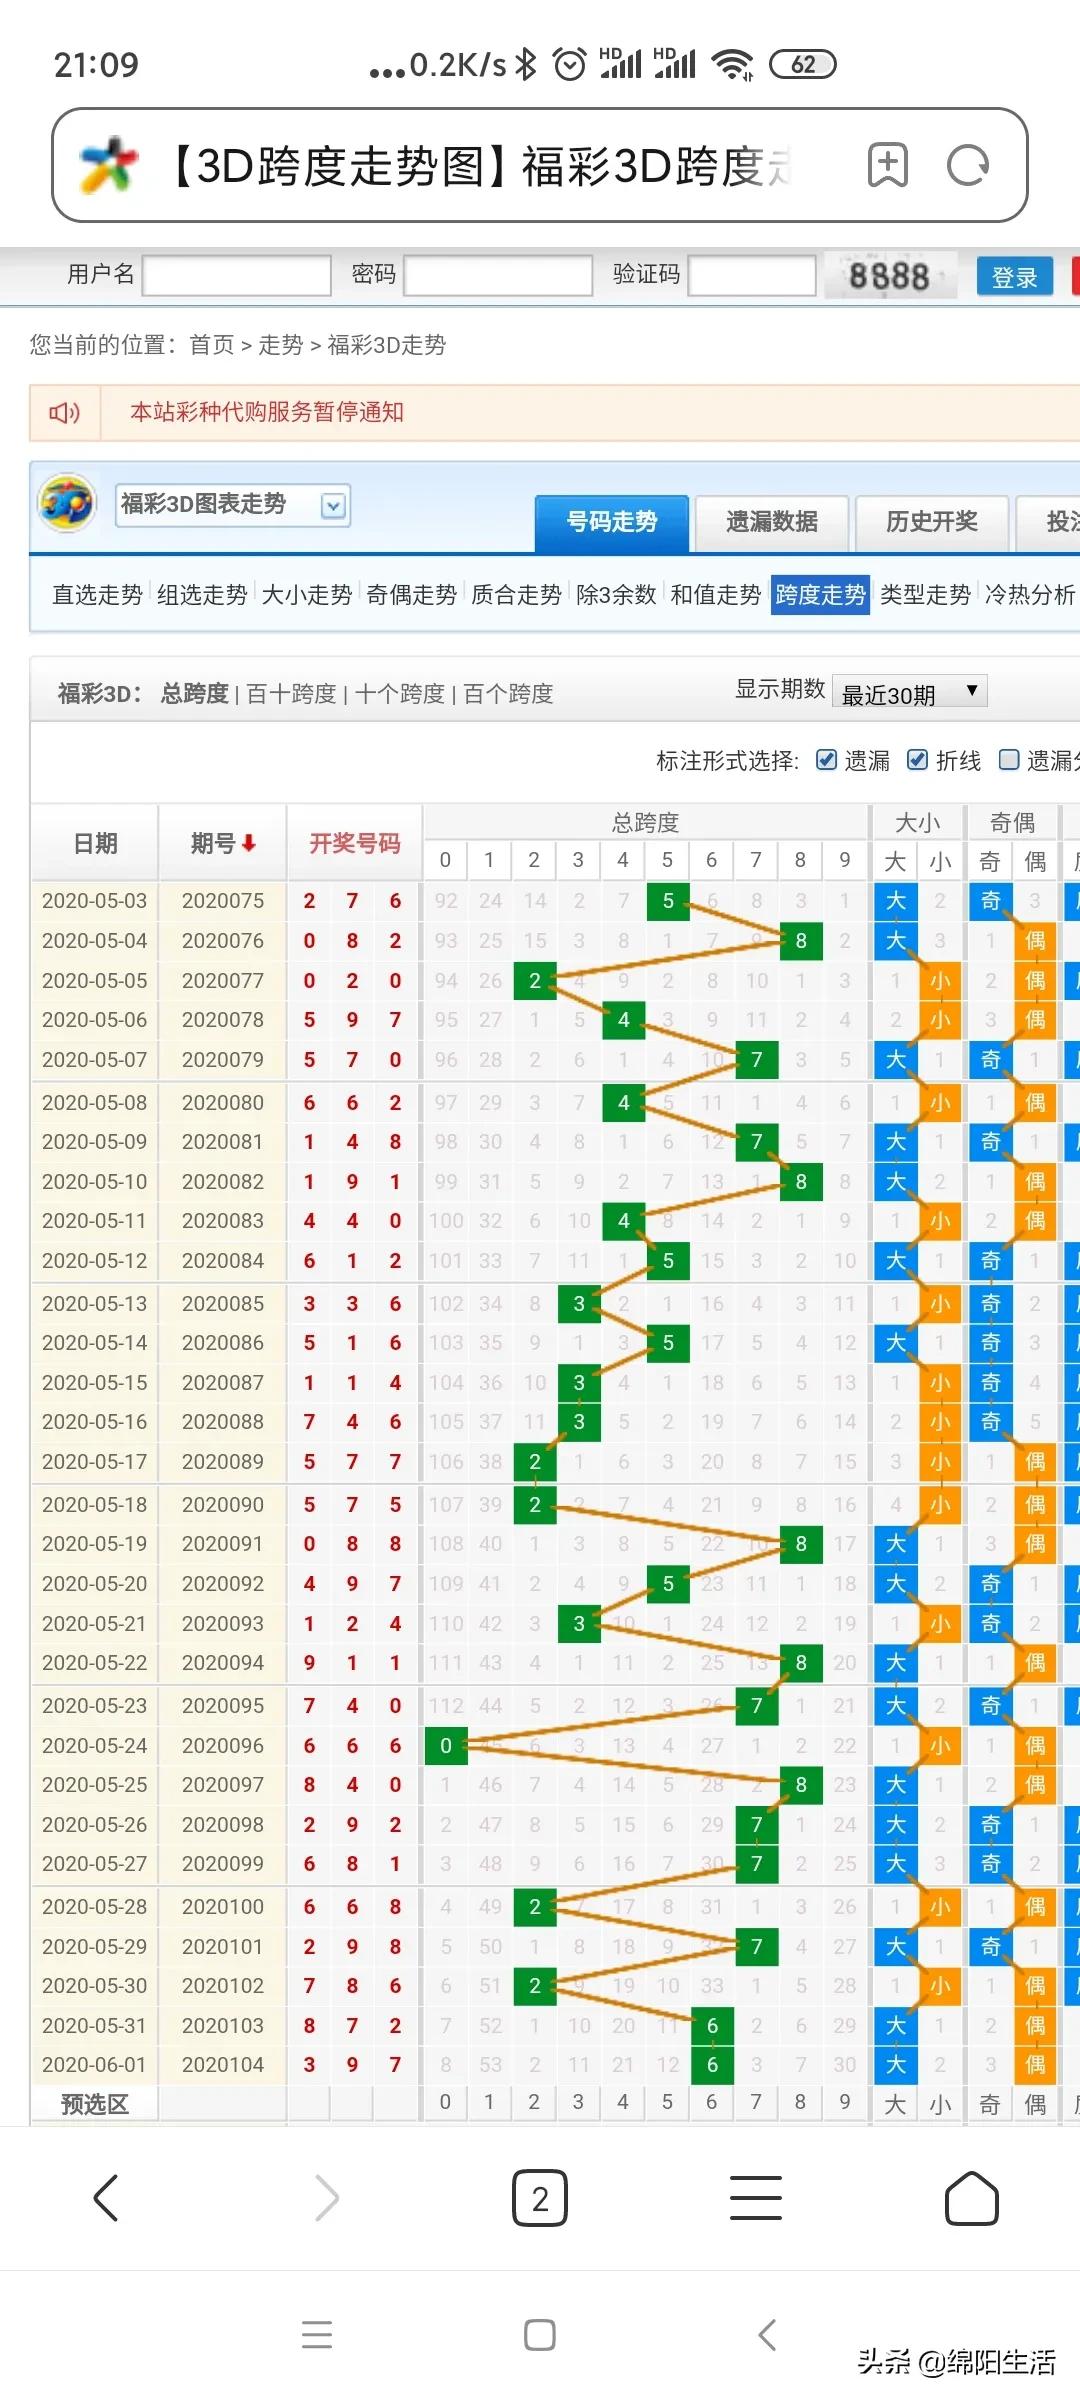The image size is (1080, 2400).
Task: Open the 福彩3D图表走势 dropdown
Action: (x=233, y=505)
